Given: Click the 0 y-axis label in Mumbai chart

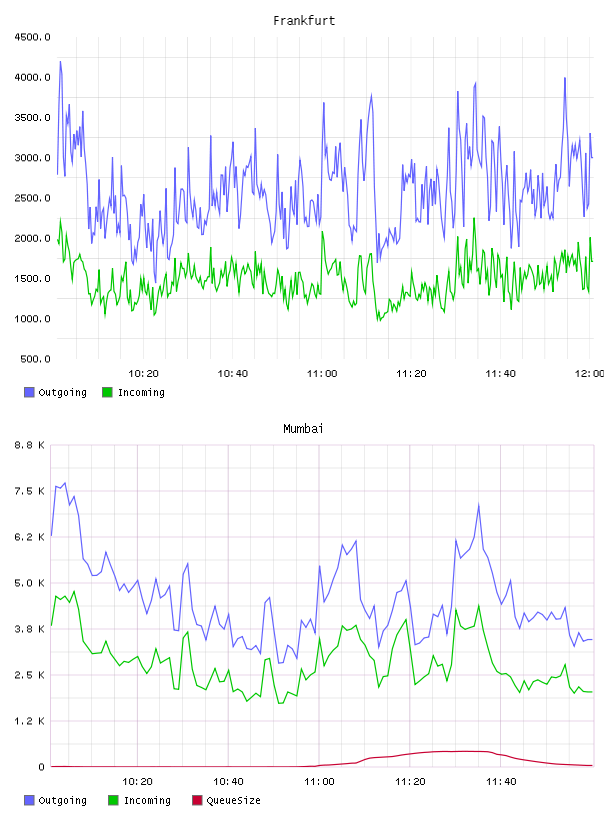Looking at the screenshot, I should 42,767.
